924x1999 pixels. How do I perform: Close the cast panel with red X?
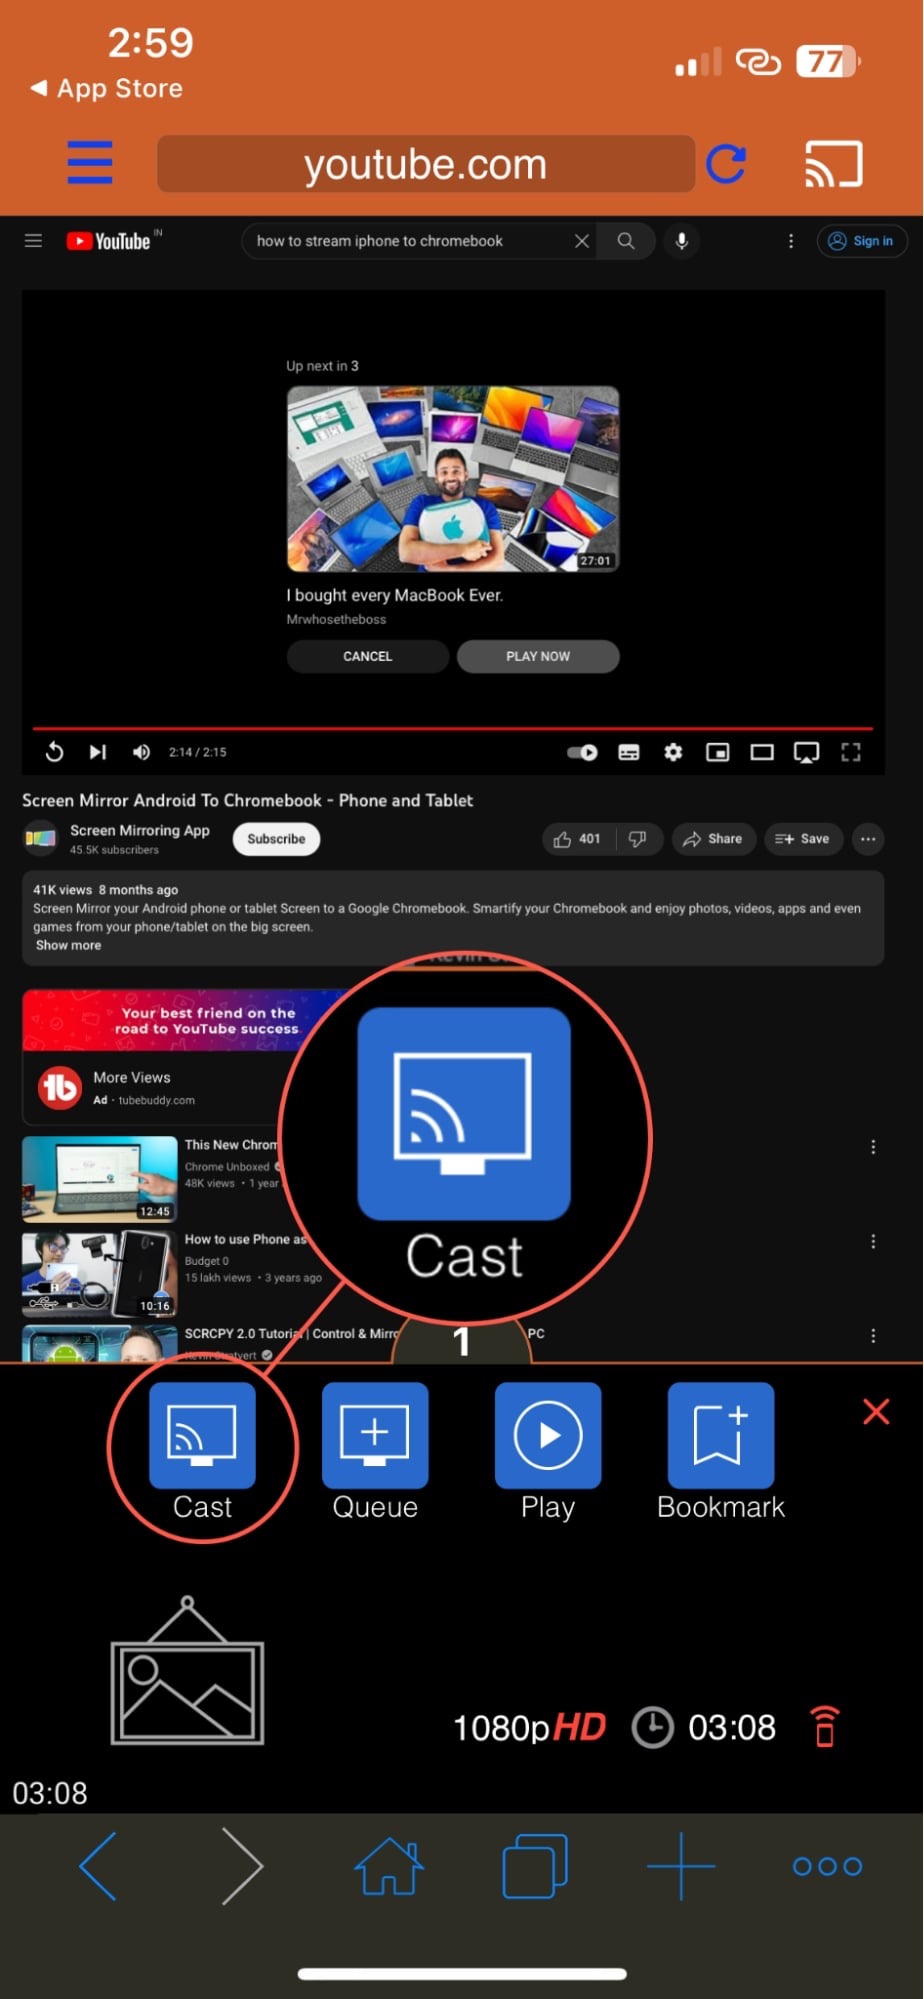[x=876, y=1412]
